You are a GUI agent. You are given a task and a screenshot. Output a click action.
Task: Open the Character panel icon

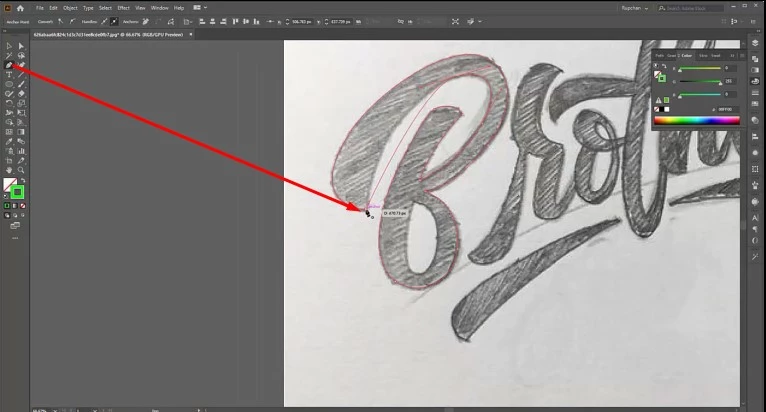[x=755, y=218]
